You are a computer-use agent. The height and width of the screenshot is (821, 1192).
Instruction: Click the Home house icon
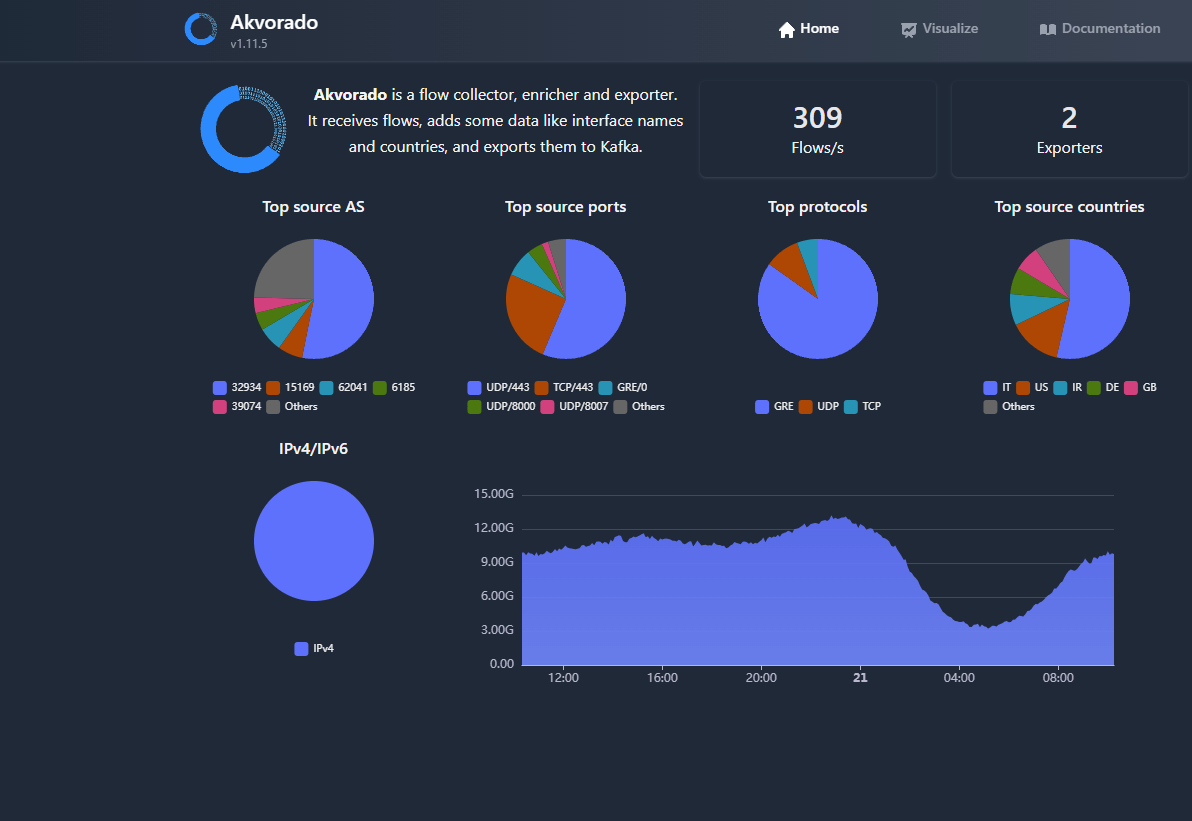pyautogui.click(x=787, y=29)
